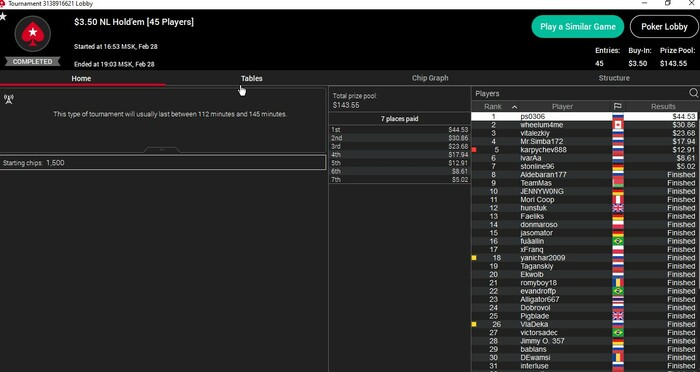
Task: Open the Chip Graph tab
Action: (x=430, y=78)
